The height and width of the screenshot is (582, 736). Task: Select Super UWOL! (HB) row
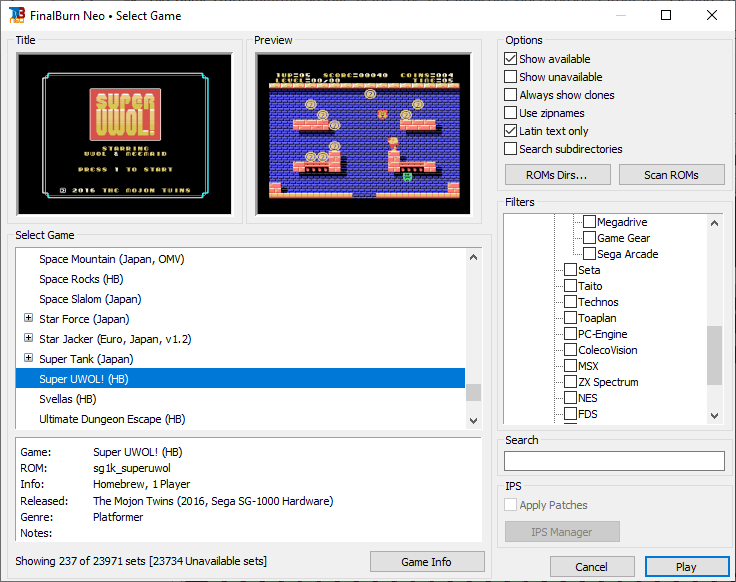pyautogui.click(x=240, y=378)
